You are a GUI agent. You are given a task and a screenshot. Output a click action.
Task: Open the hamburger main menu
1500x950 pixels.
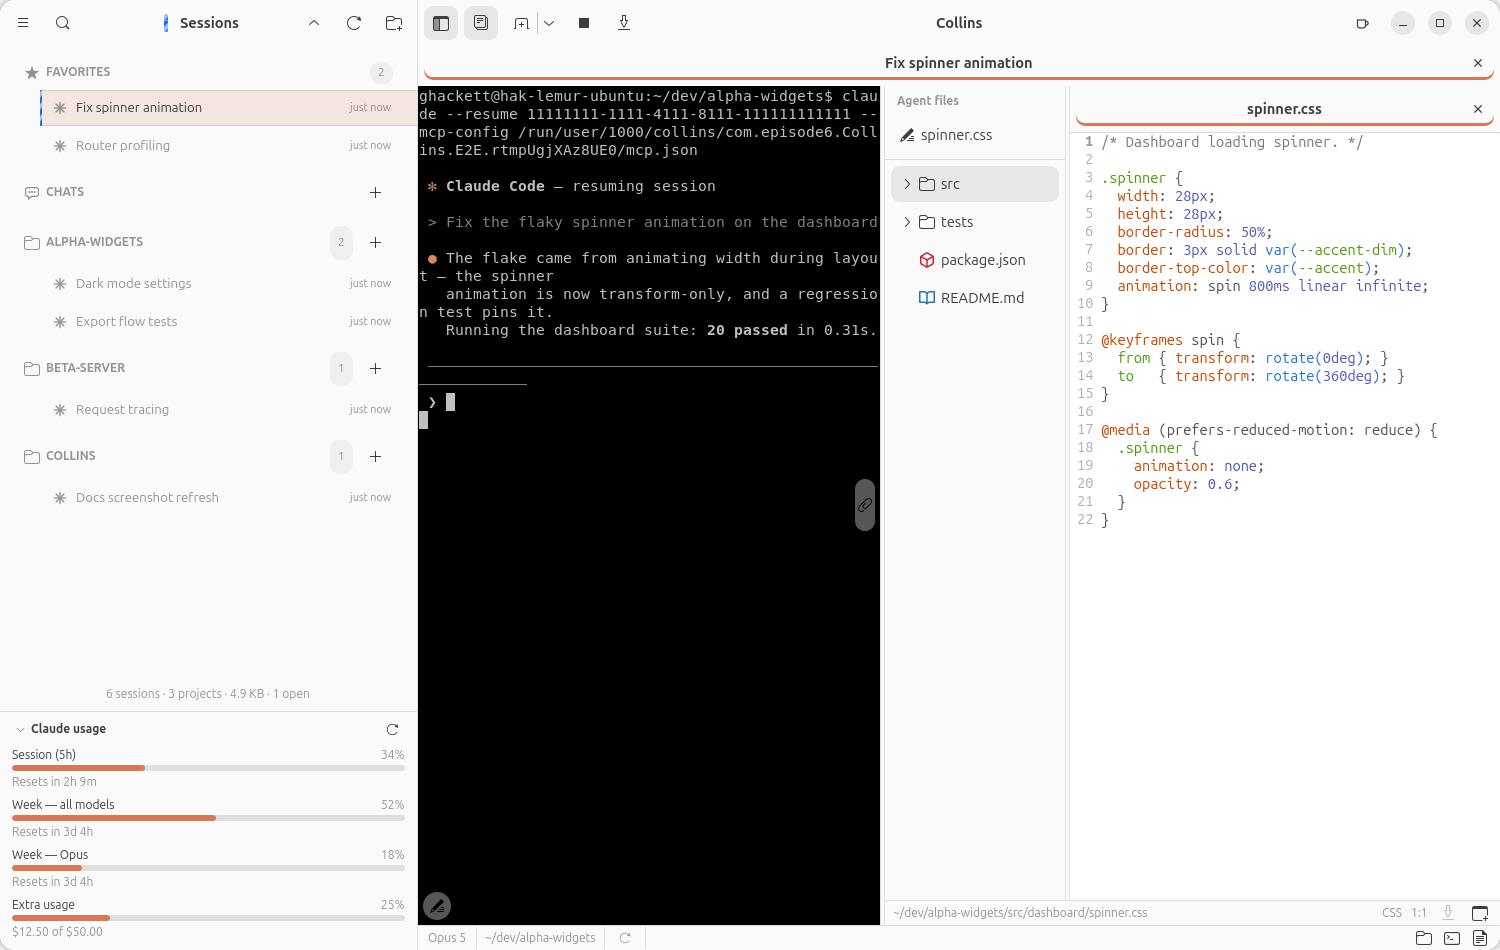[x=23, y=23]
